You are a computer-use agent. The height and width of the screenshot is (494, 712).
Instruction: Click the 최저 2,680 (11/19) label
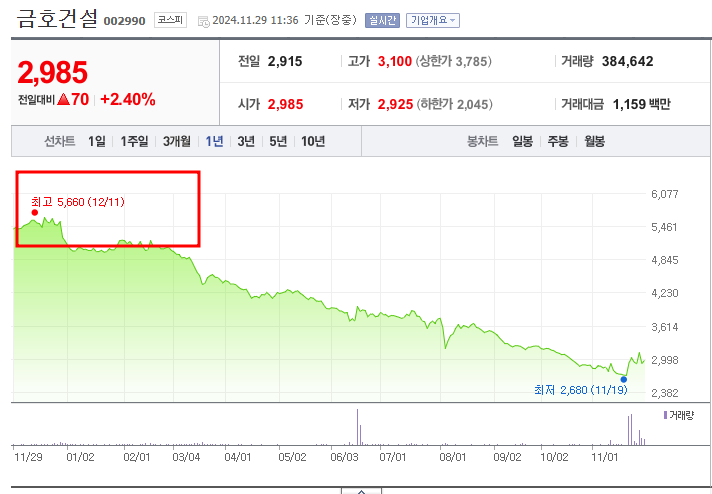(581, 390)
